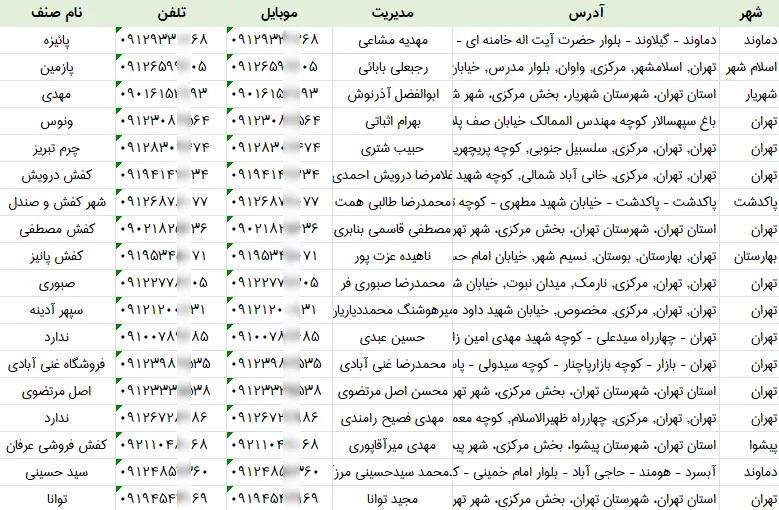The width and height of the screenshot is (779, 510).
Task: Select manager cell مهدیه مشاعی
Action: click(392, 40)
